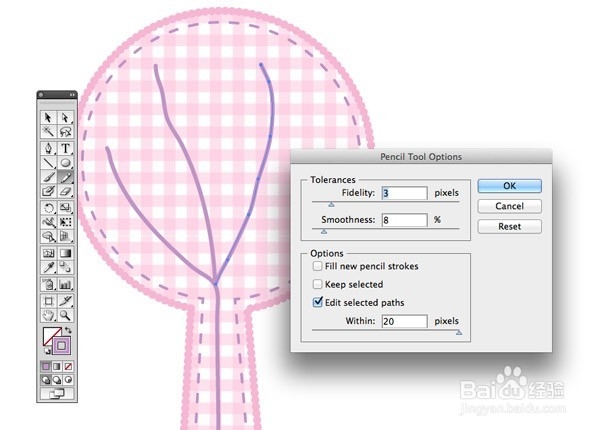Click the Smoothness percentage field

pyautogui.click(x=404, y=220)
